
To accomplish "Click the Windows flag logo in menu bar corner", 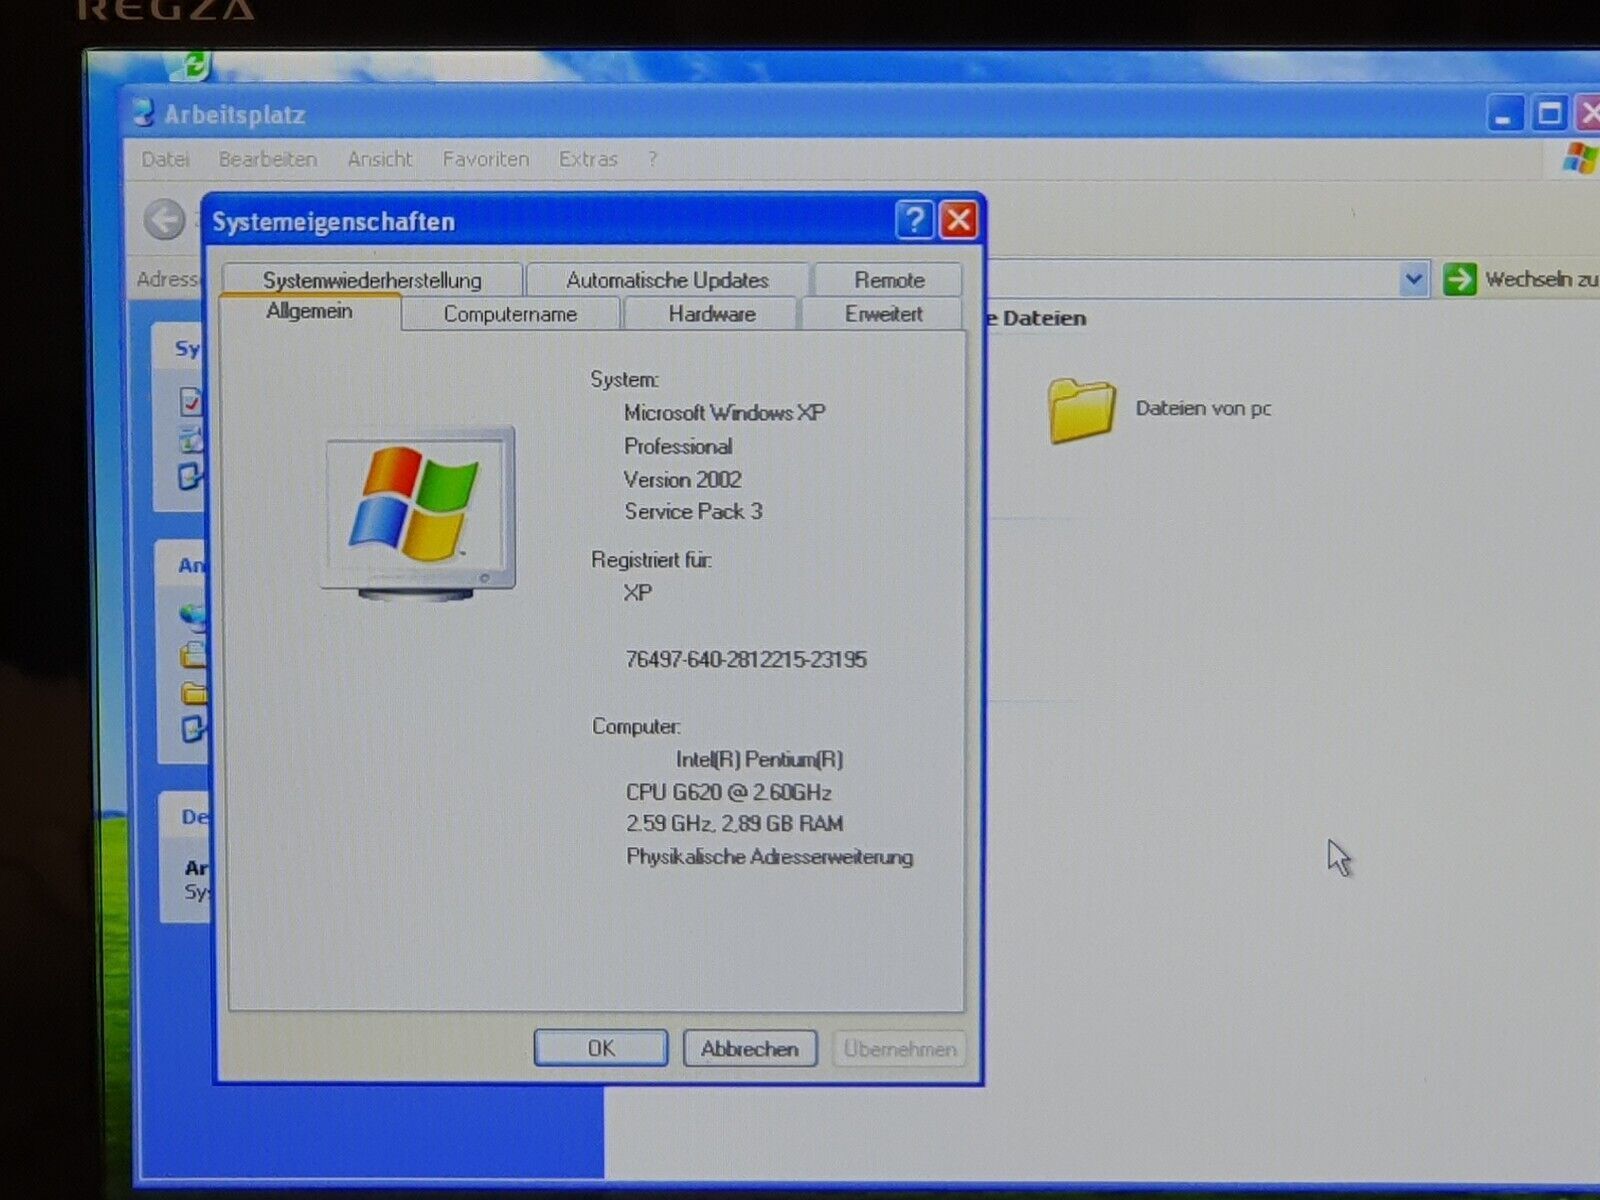I will tap(1580, 159).
